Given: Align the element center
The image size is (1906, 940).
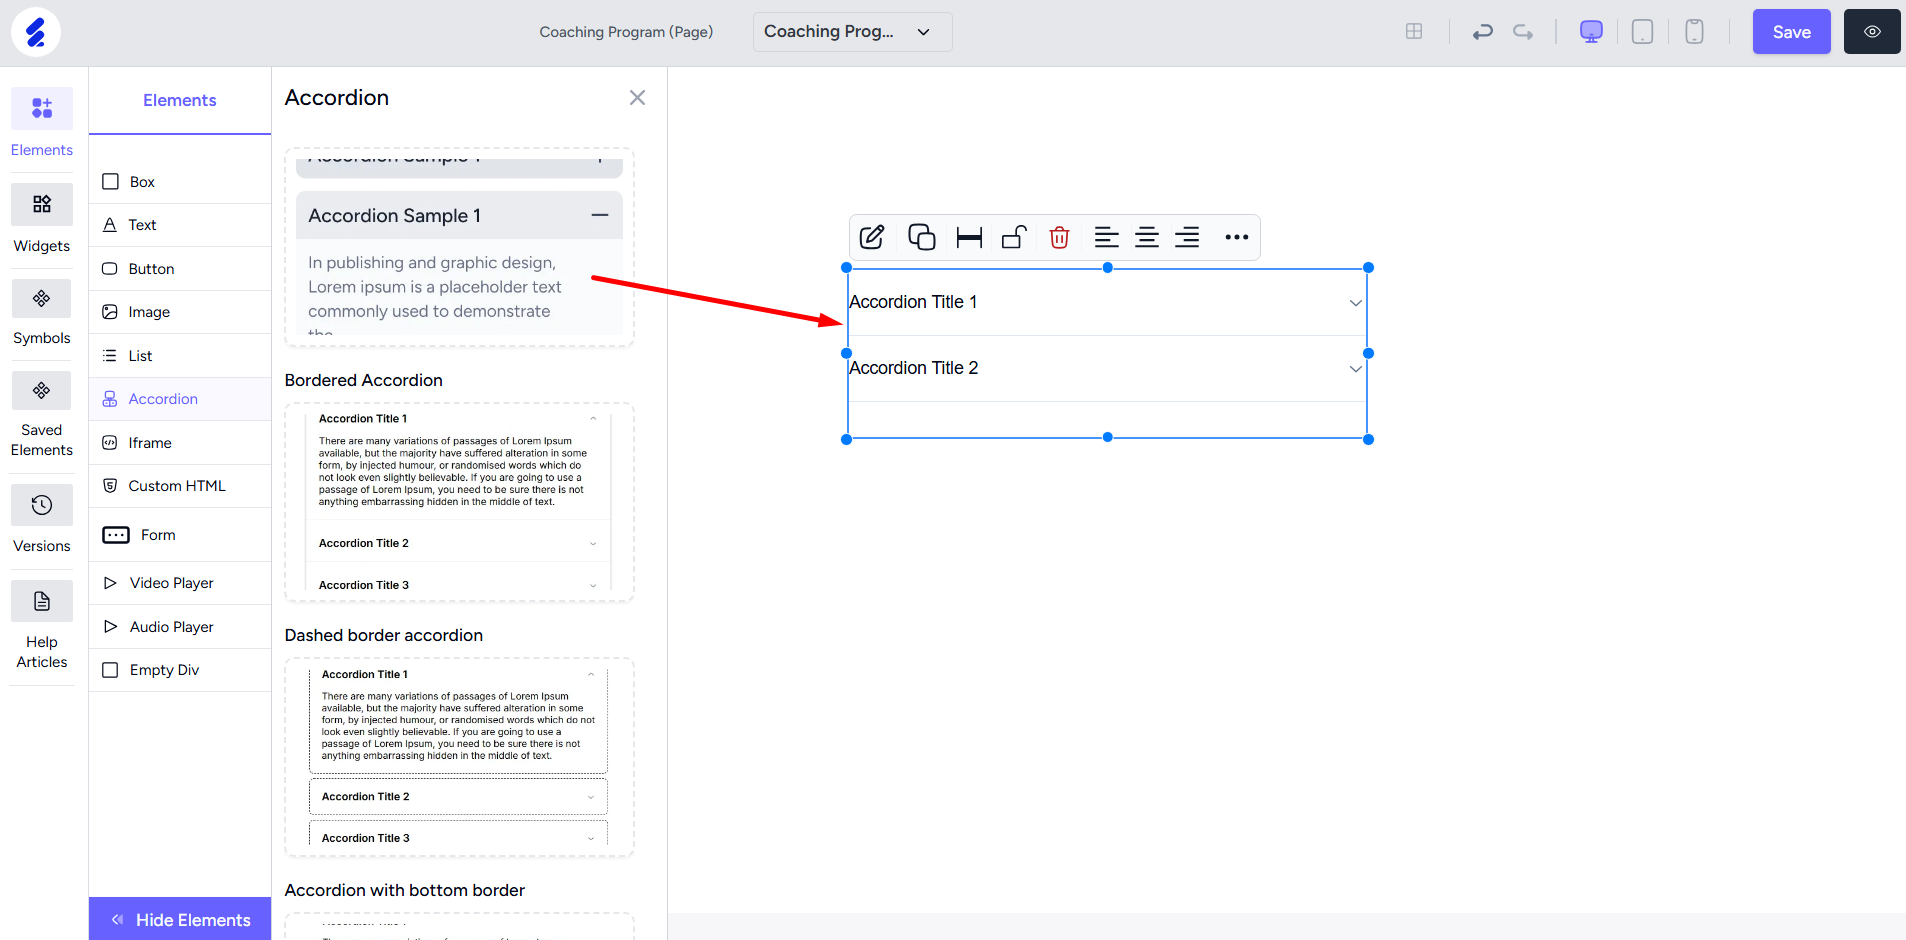Looking at the screenshot, I should tap(1147, 237).
